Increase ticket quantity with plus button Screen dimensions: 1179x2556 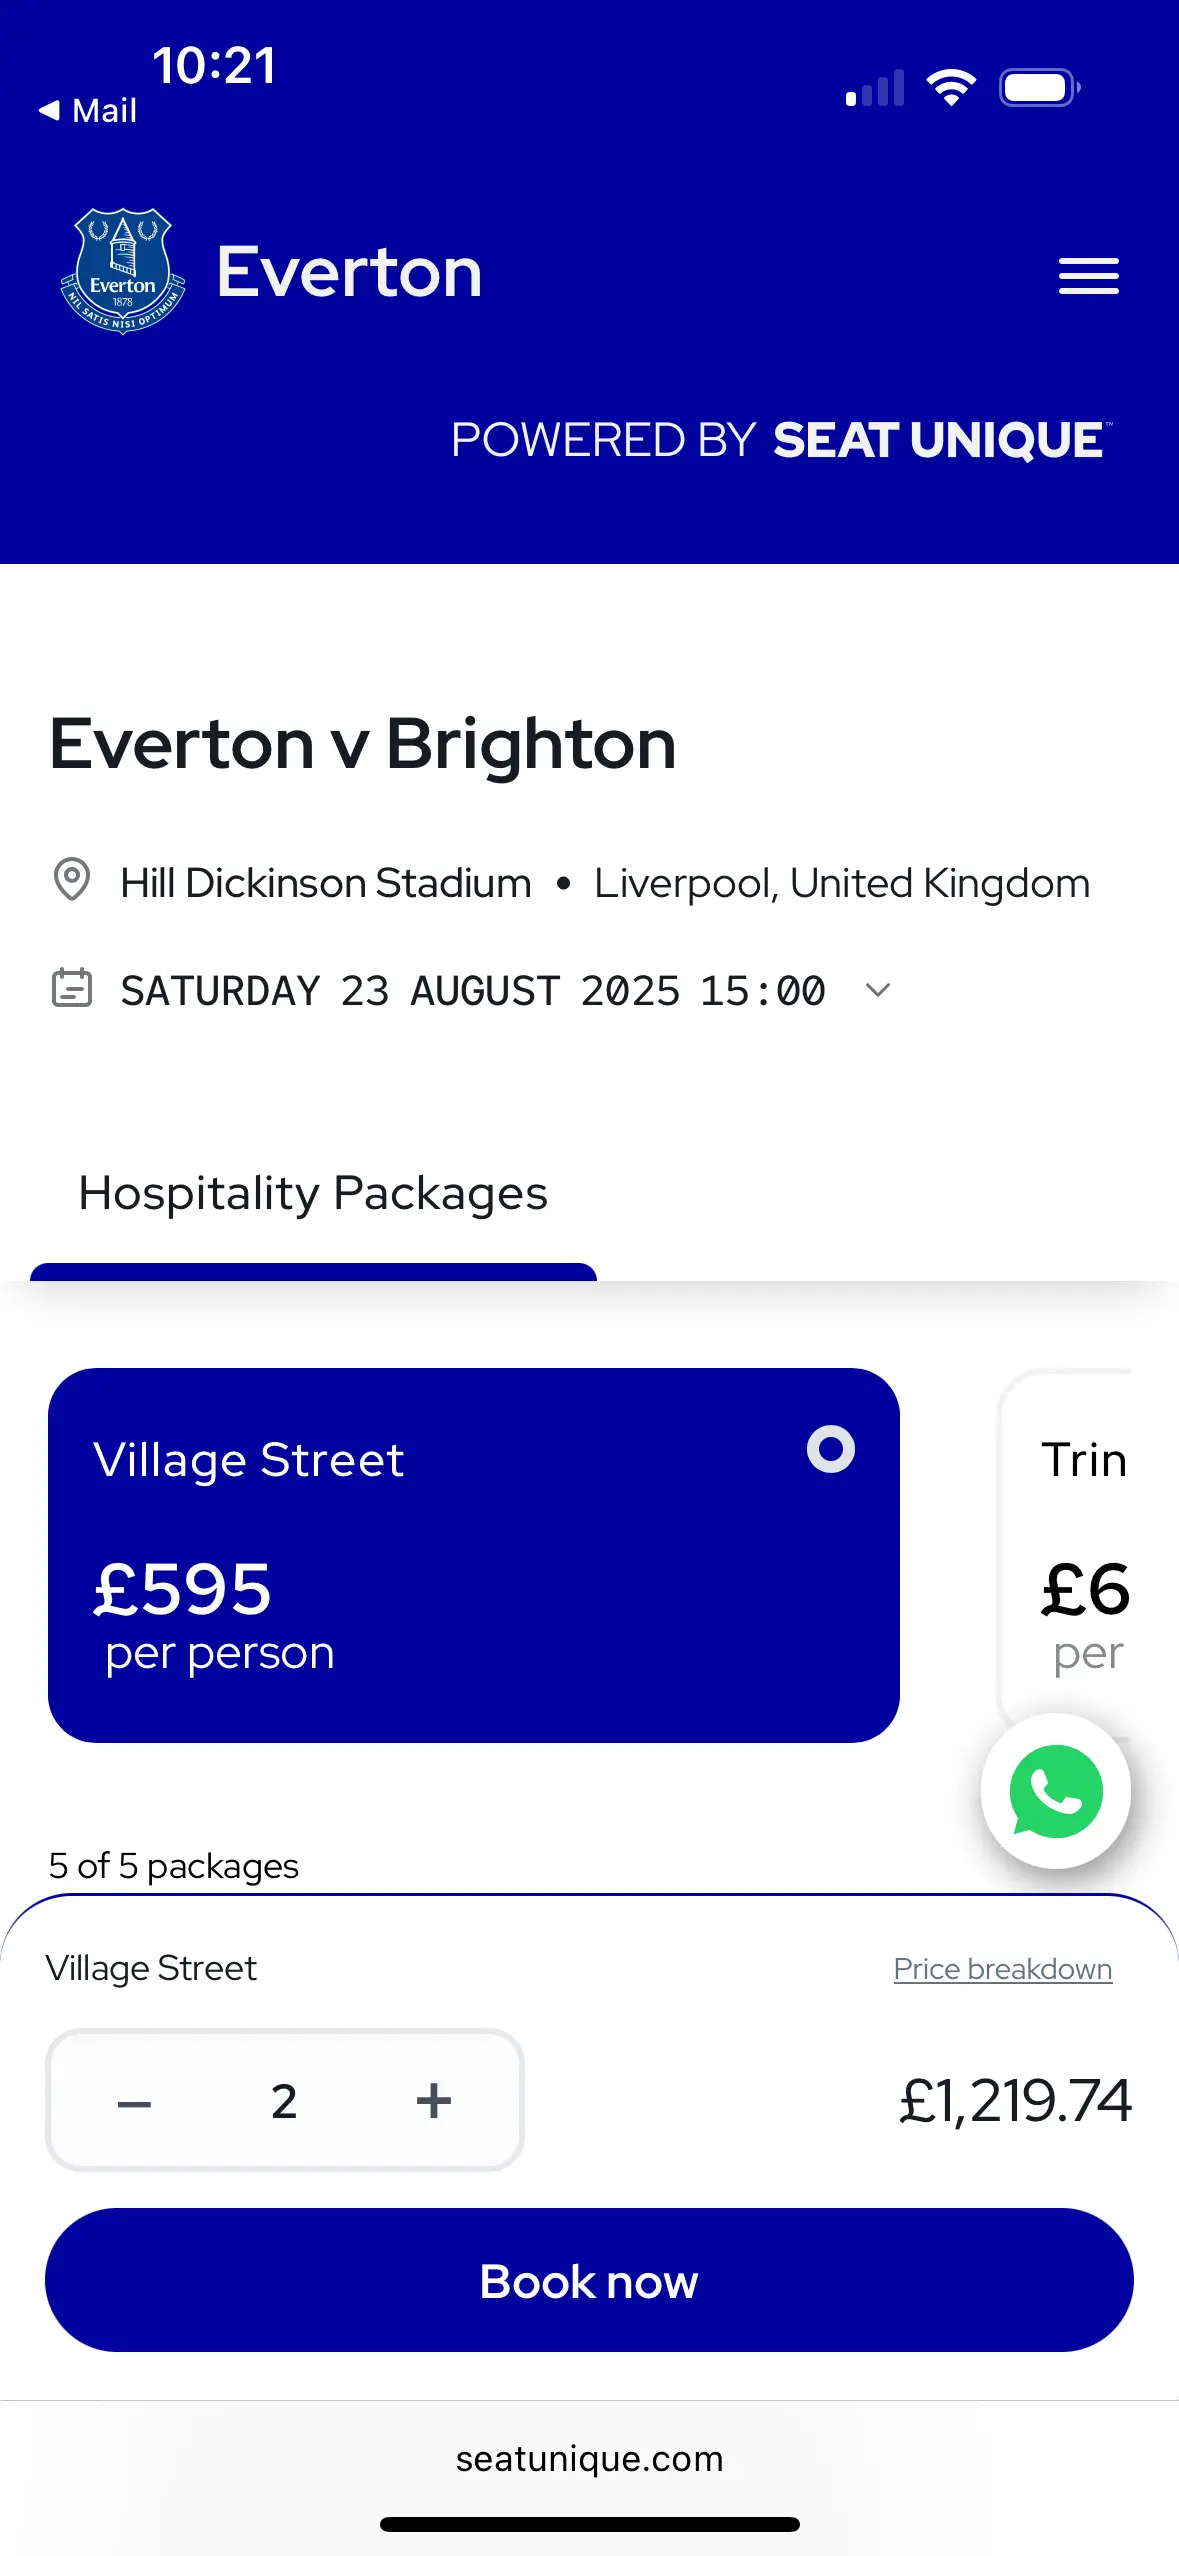[434, 2102]
